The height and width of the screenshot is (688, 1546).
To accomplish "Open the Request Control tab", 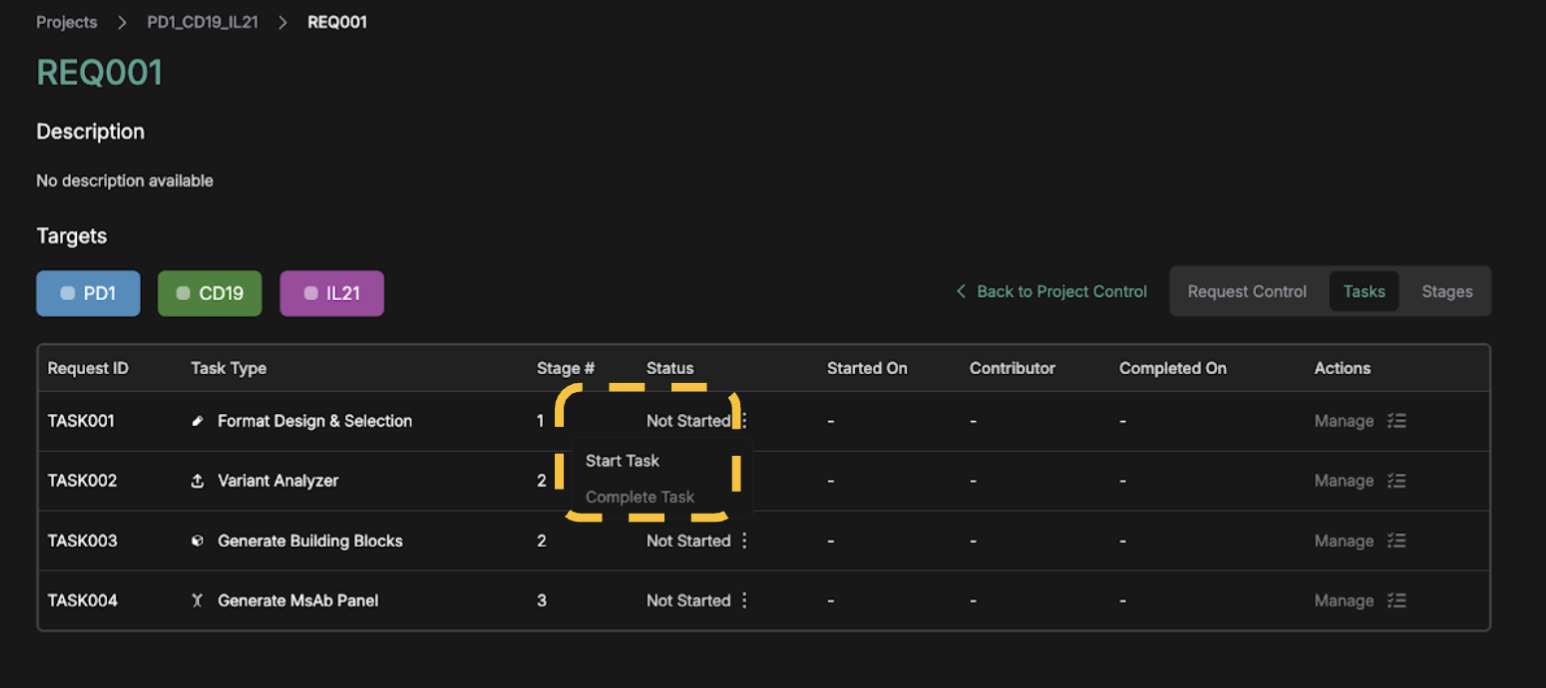I will pyautogui.click(x=1246, y=292).
